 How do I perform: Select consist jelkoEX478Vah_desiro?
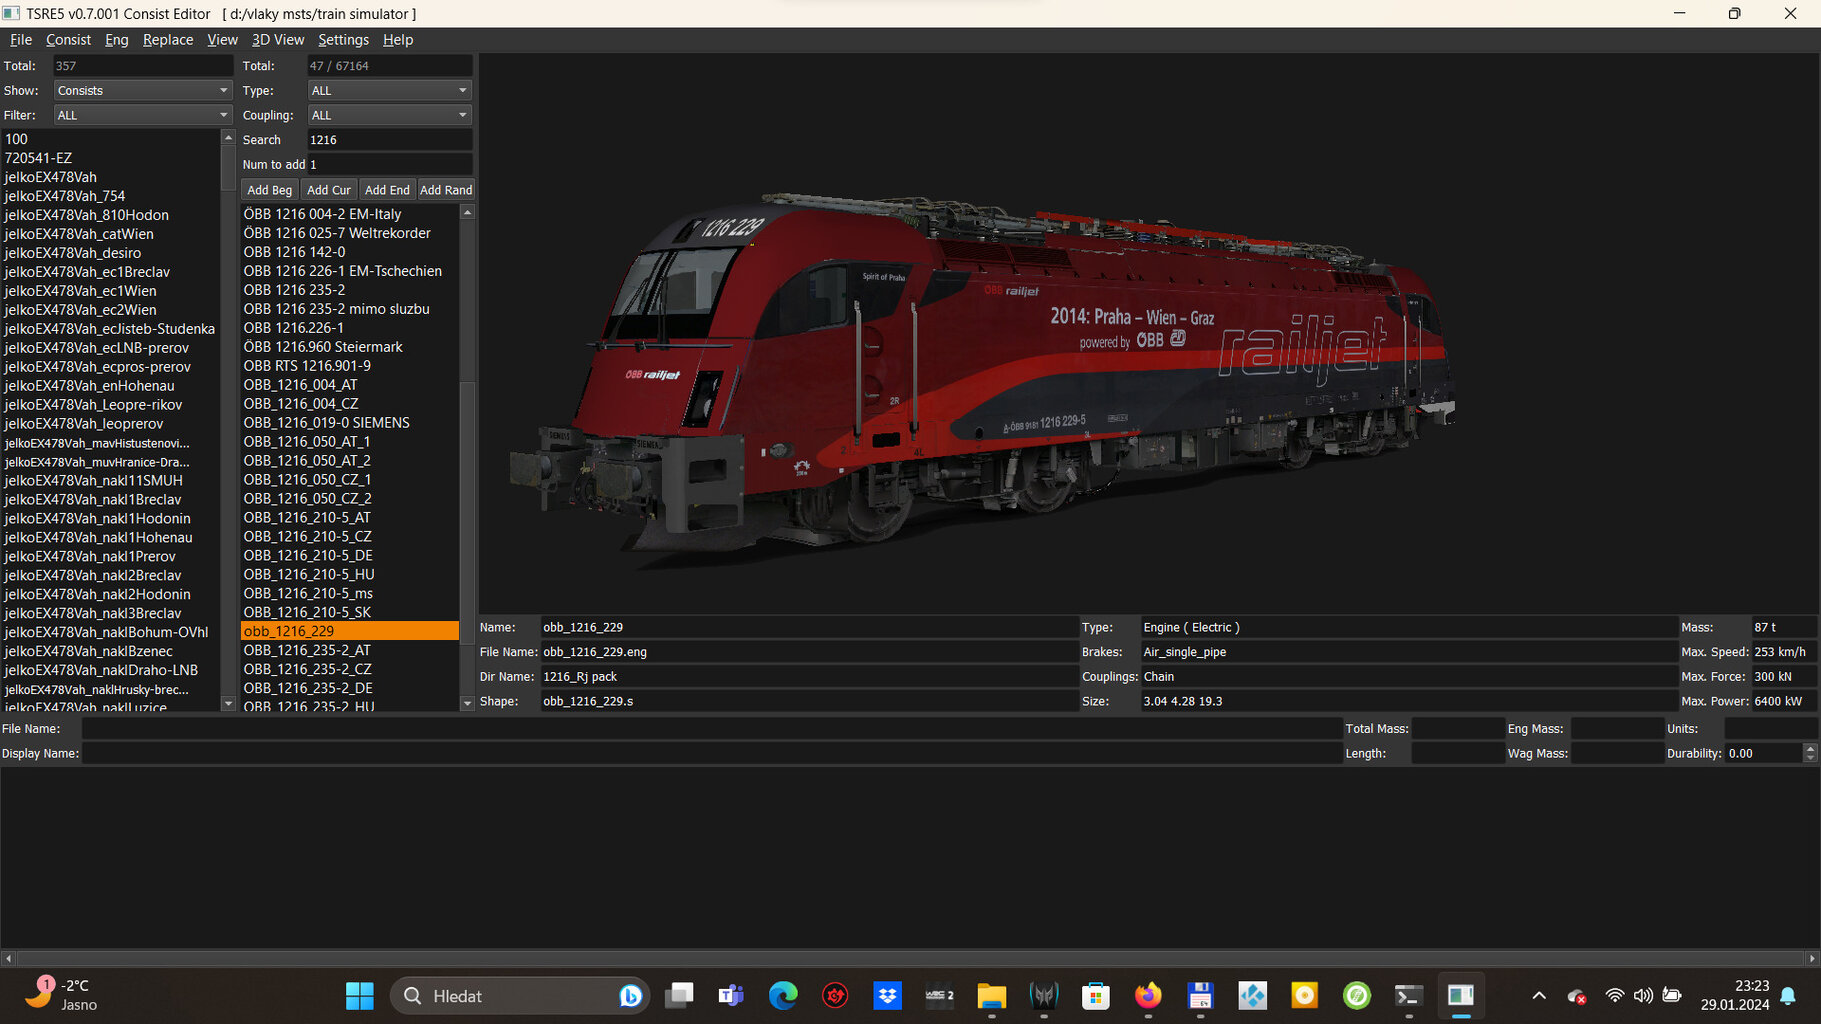[110, 253]
